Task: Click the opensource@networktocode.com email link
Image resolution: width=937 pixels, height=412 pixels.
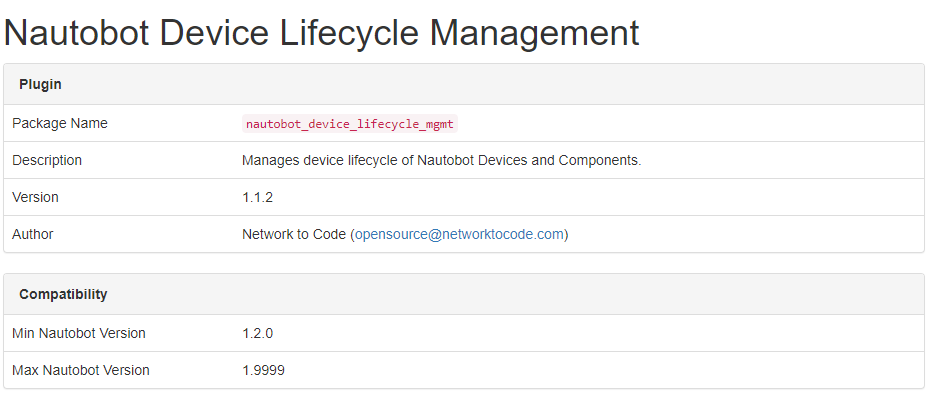Action: coord(459,234)
